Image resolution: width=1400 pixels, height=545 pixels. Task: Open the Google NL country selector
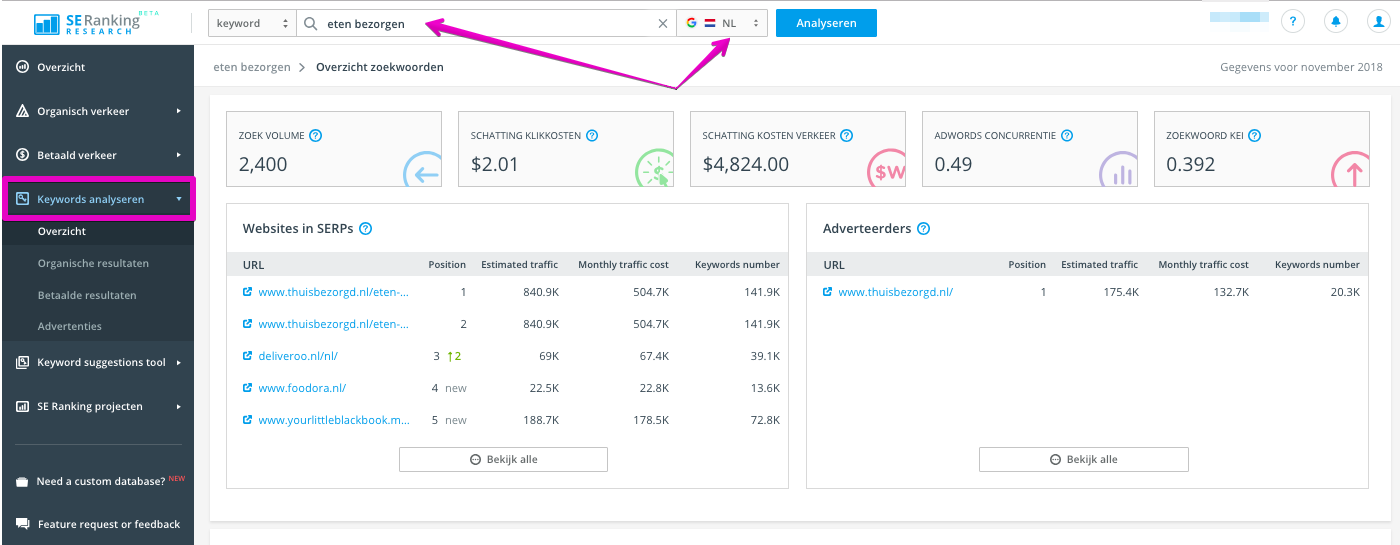pyautogui.click(x=722, y=23)
